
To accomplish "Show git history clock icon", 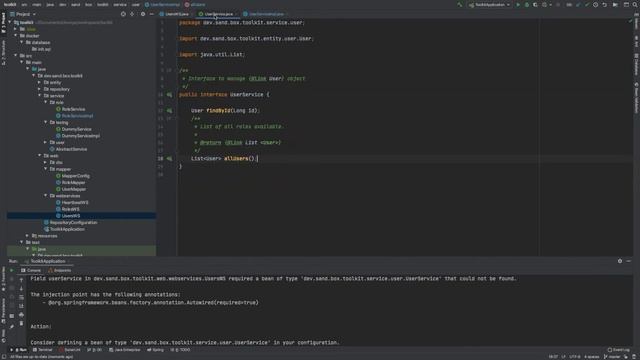I will (596, 5).
